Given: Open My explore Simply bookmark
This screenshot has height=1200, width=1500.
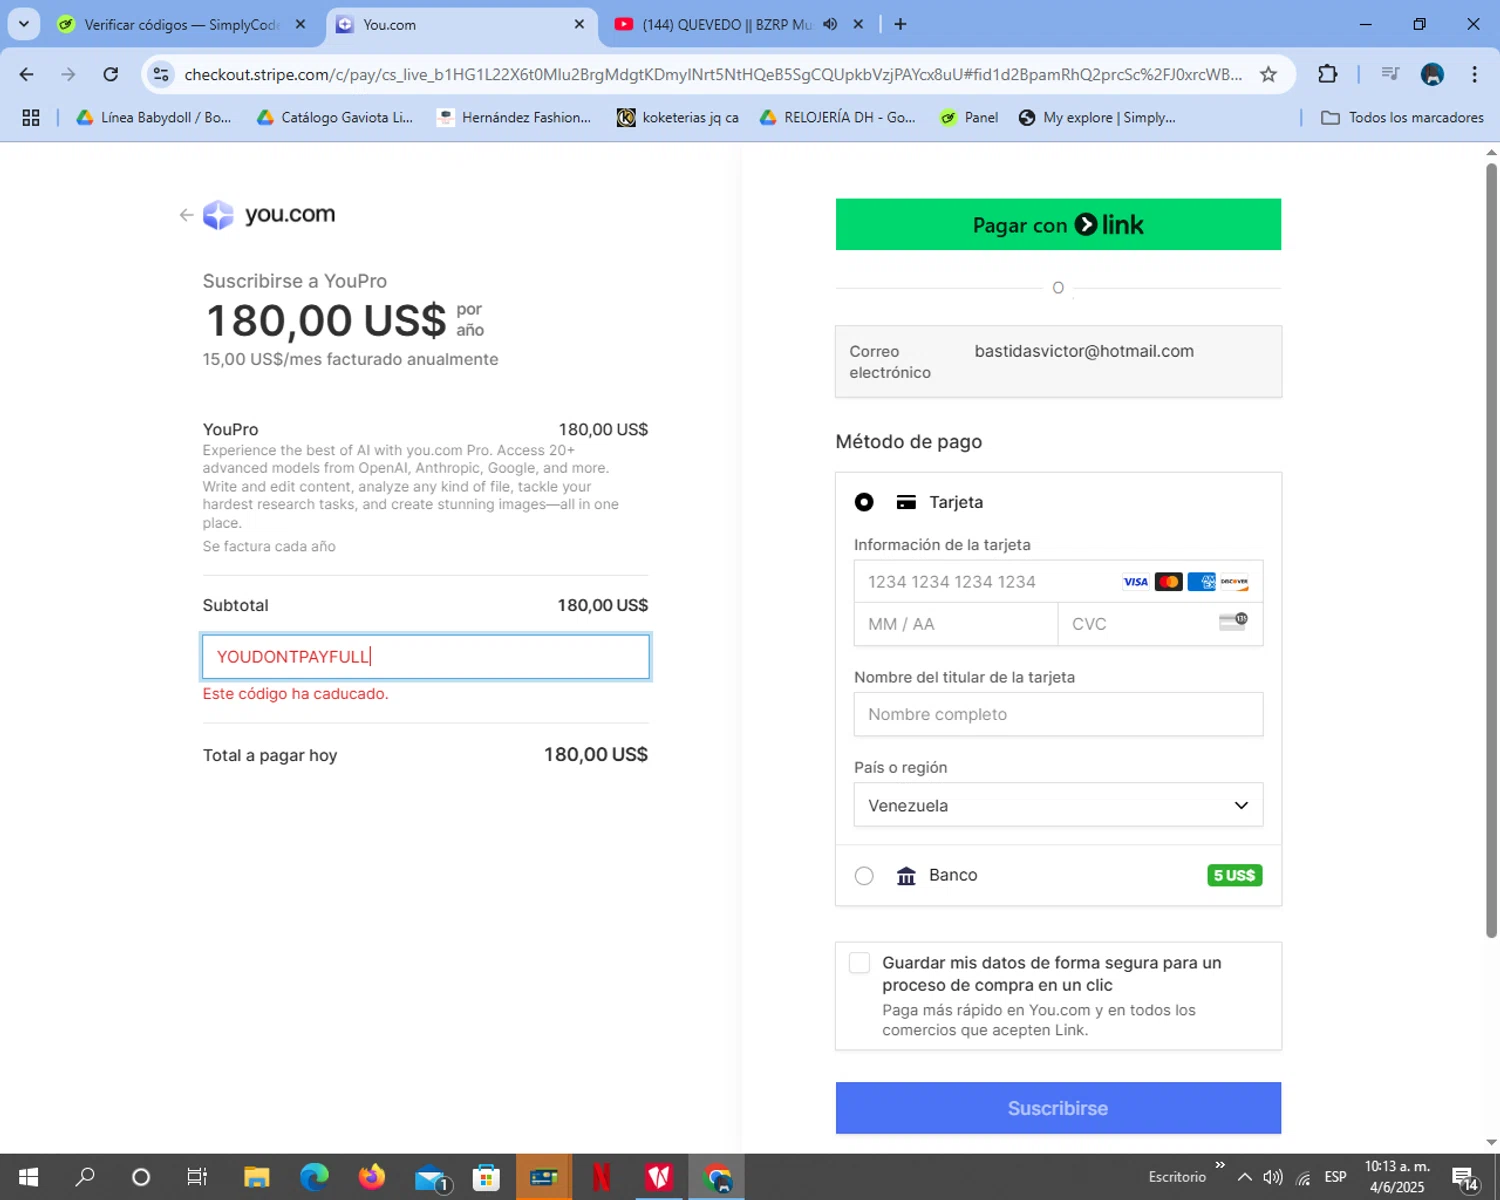Looking at the screenshot, I should pyautogui.click(x=1097, y=118).
